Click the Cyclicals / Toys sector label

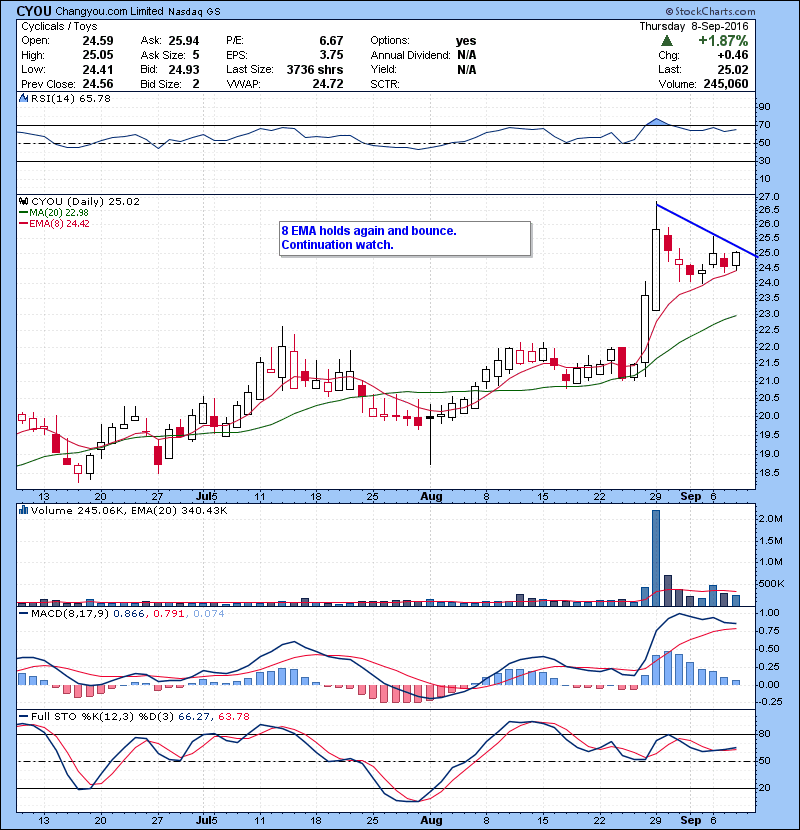[x=59, y=26]
